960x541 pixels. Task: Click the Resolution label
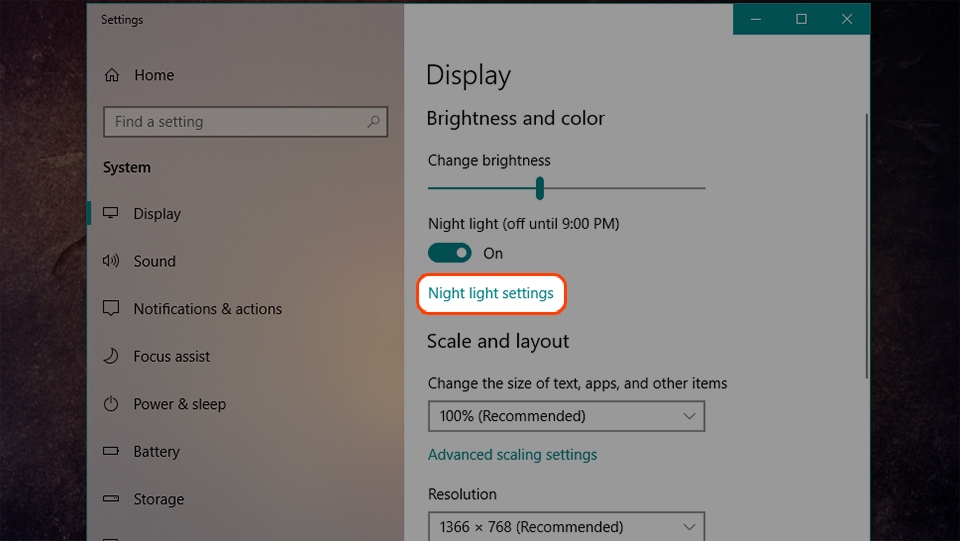462,494
